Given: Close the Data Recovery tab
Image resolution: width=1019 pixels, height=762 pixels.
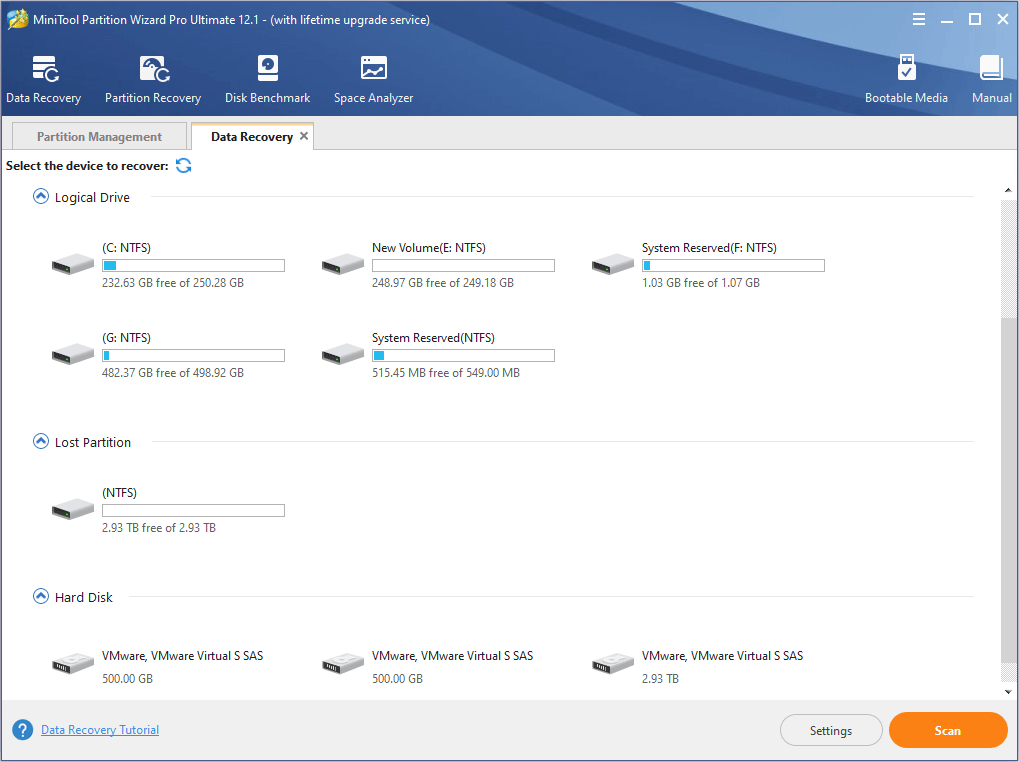Looking at the screenshot, I should [303, 135].
